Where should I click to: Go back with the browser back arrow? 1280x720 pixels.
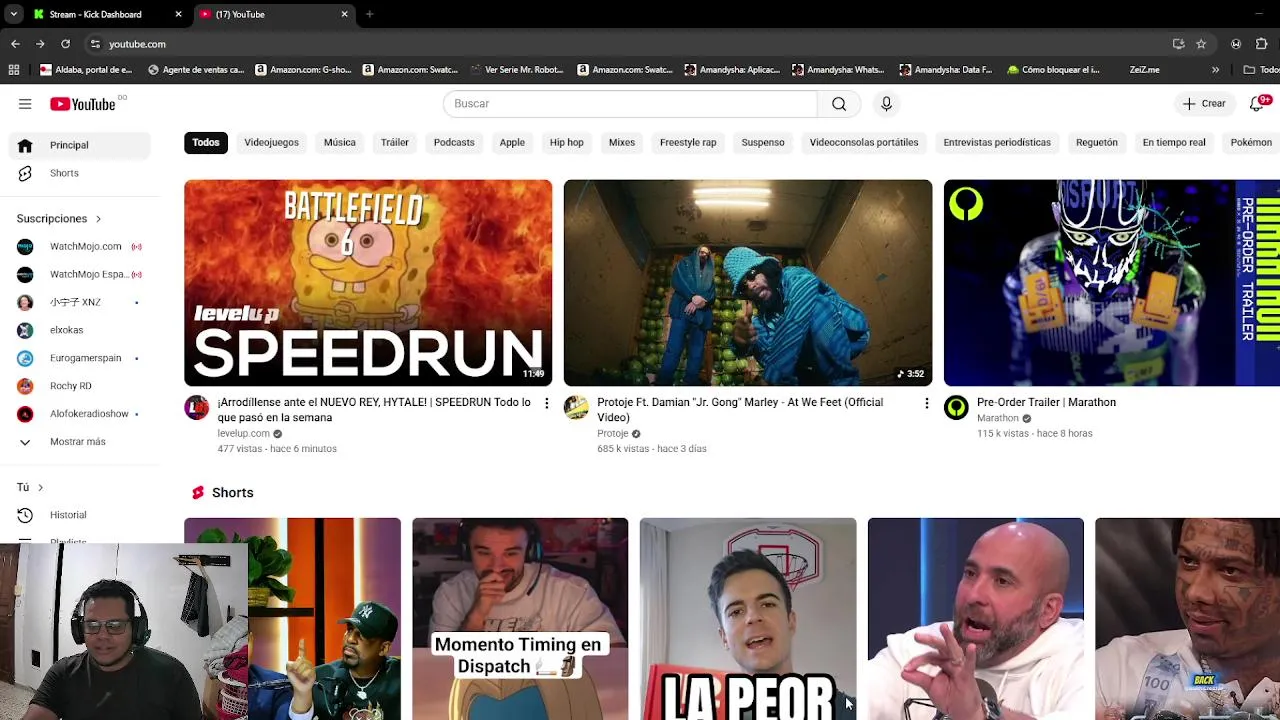click(15, 44)
